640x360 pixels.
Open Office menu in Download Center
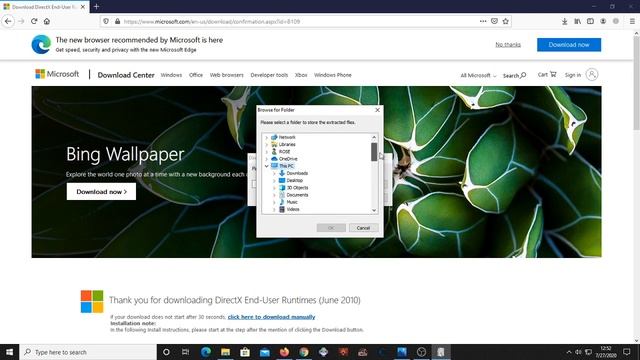click(196, 75)
